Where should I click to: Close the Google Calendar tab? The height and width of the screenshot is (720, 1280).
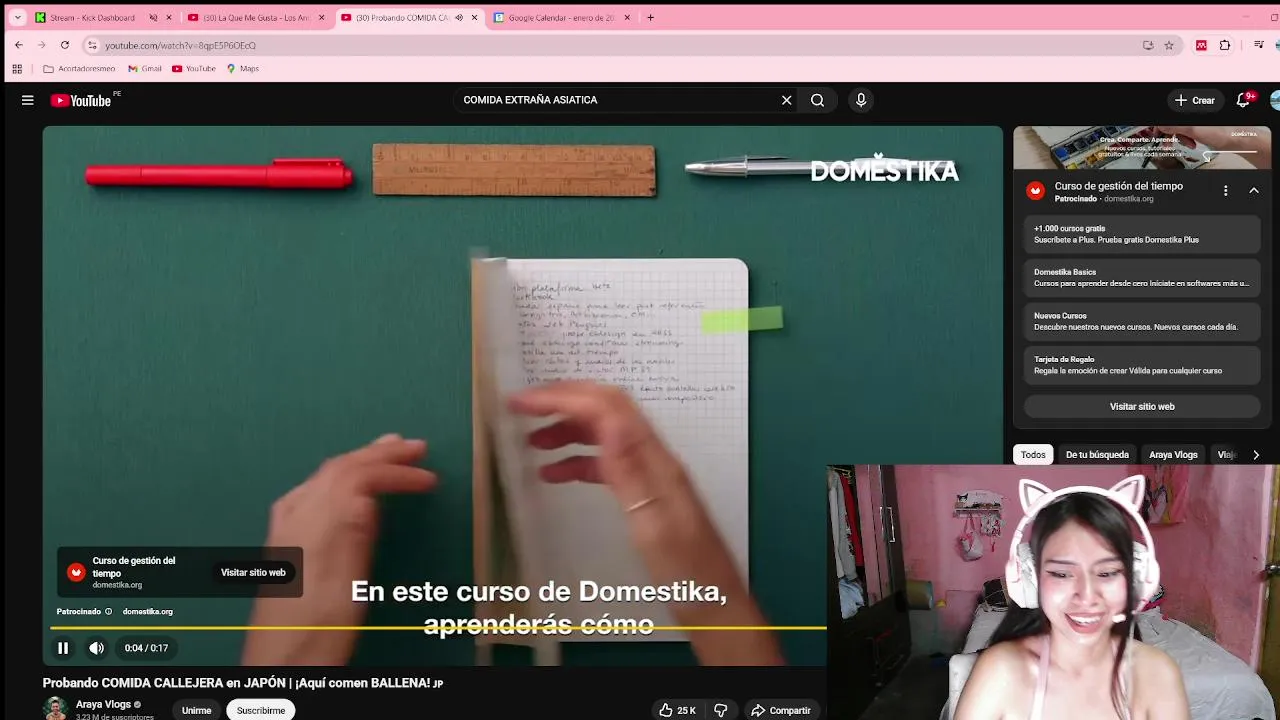627,17
